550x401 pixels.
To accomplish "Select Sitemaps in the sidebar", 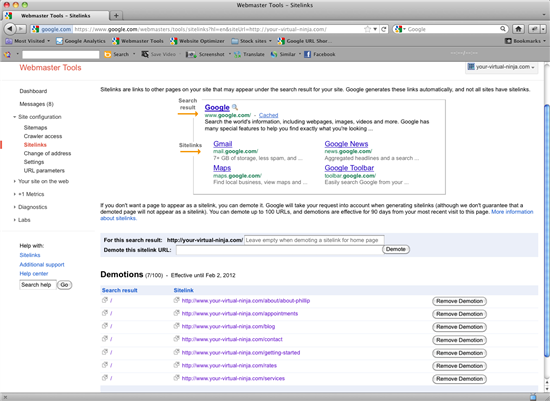I will coord(35,127).
